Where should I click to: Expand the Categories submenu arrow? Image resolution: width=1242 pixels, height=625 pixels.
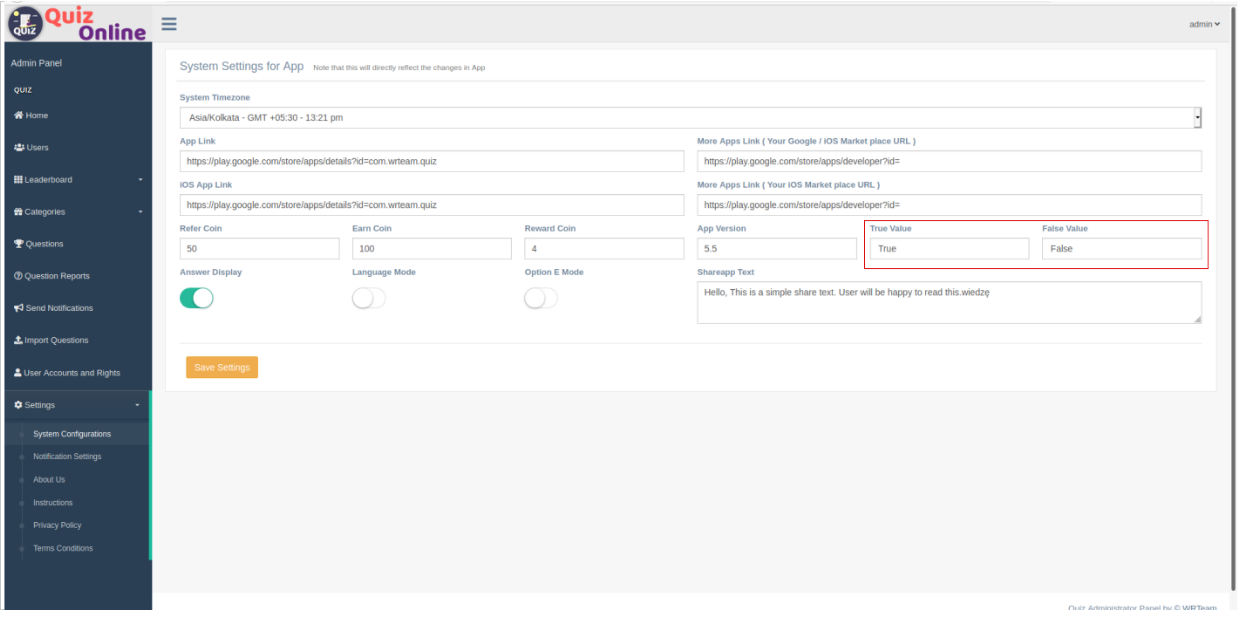[140, 212]
